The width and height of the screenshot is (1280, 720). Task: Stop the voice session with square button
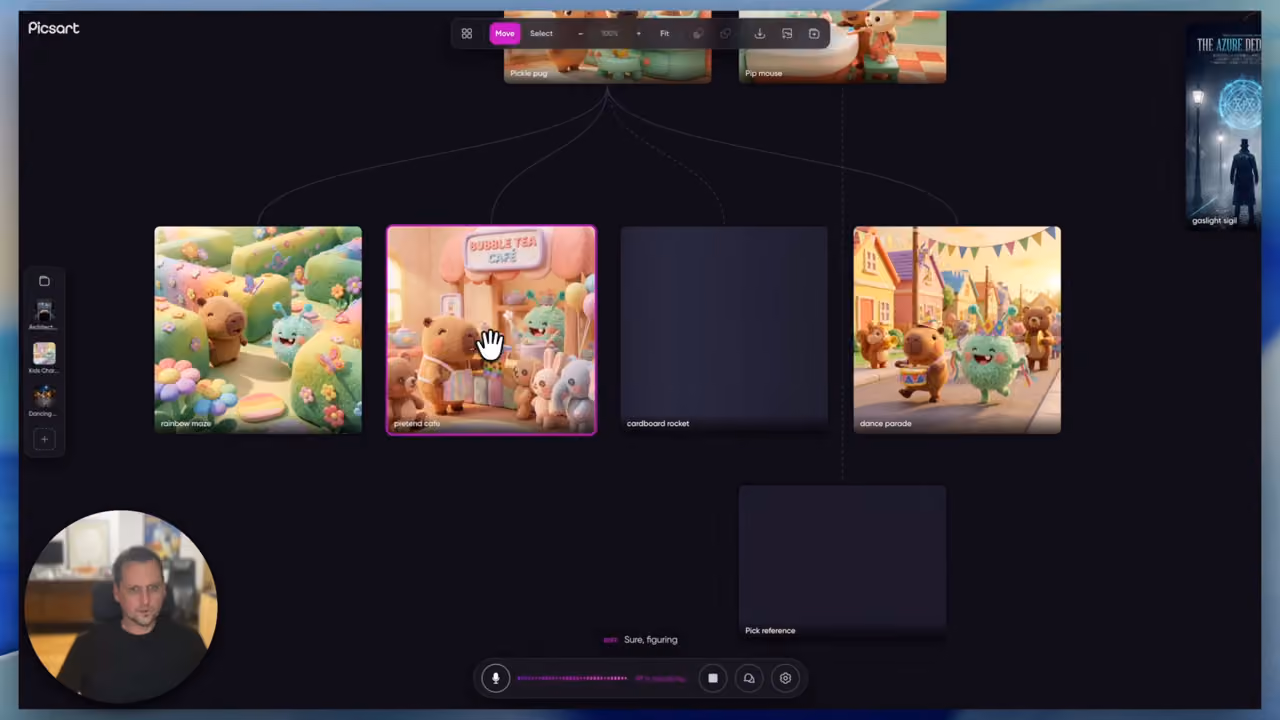point(713,678)
